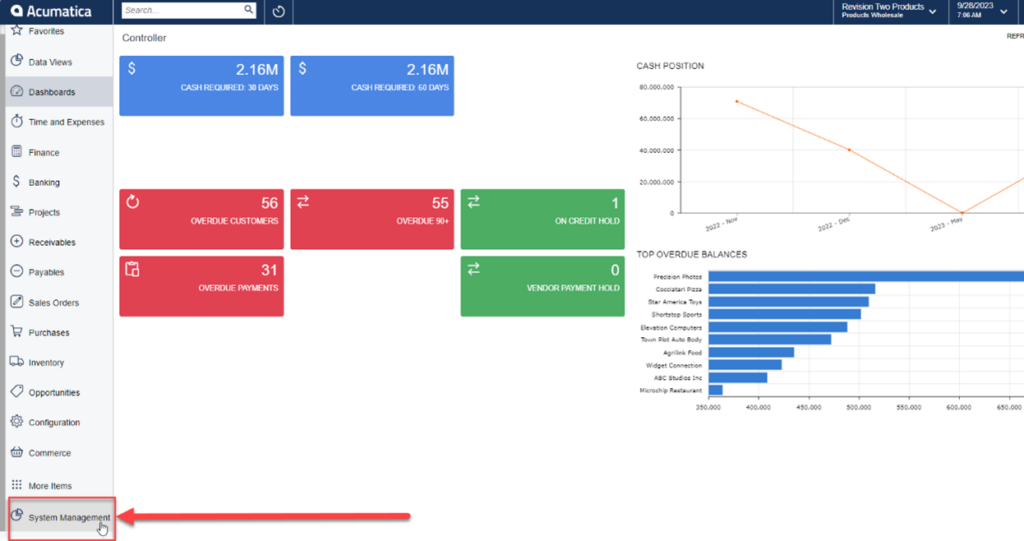Open the 55 Overdue 90+ tile
Image resolution: width=1024 pixels, height=541 pixels.
(372, 219)
